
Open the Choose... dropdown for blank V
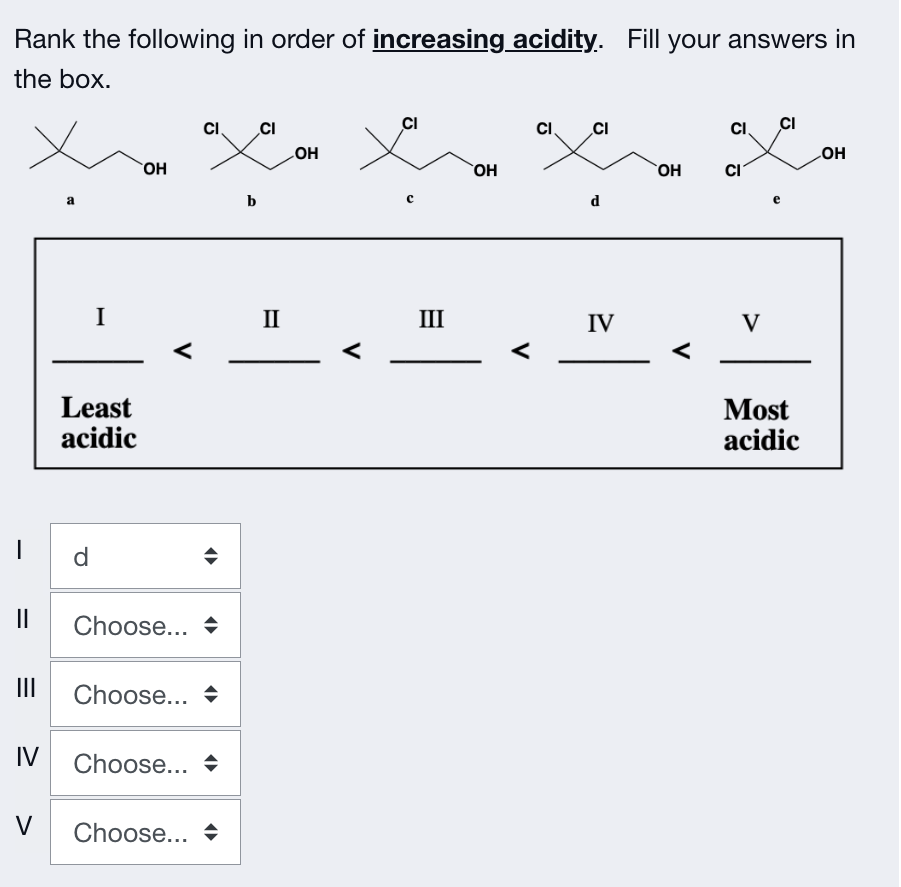pos(144,832)
